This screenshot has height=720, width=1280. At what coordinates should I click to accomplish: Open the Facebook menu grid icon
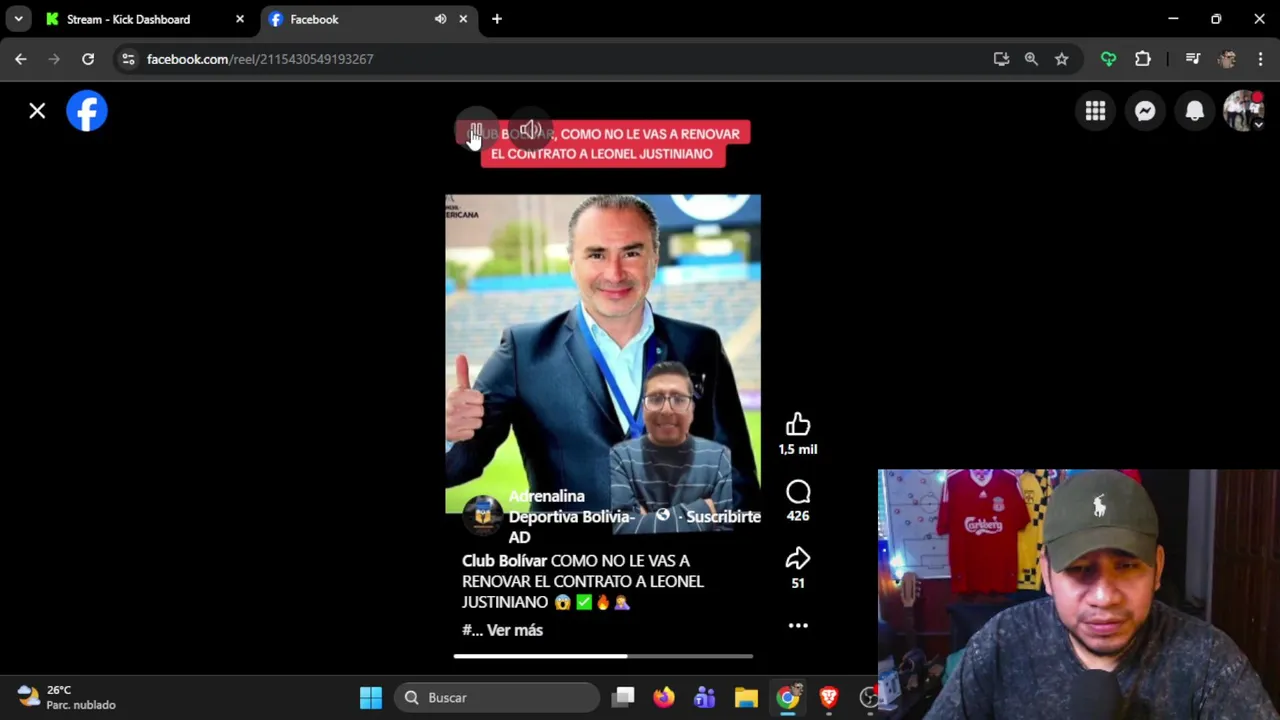coord(1095,111)
